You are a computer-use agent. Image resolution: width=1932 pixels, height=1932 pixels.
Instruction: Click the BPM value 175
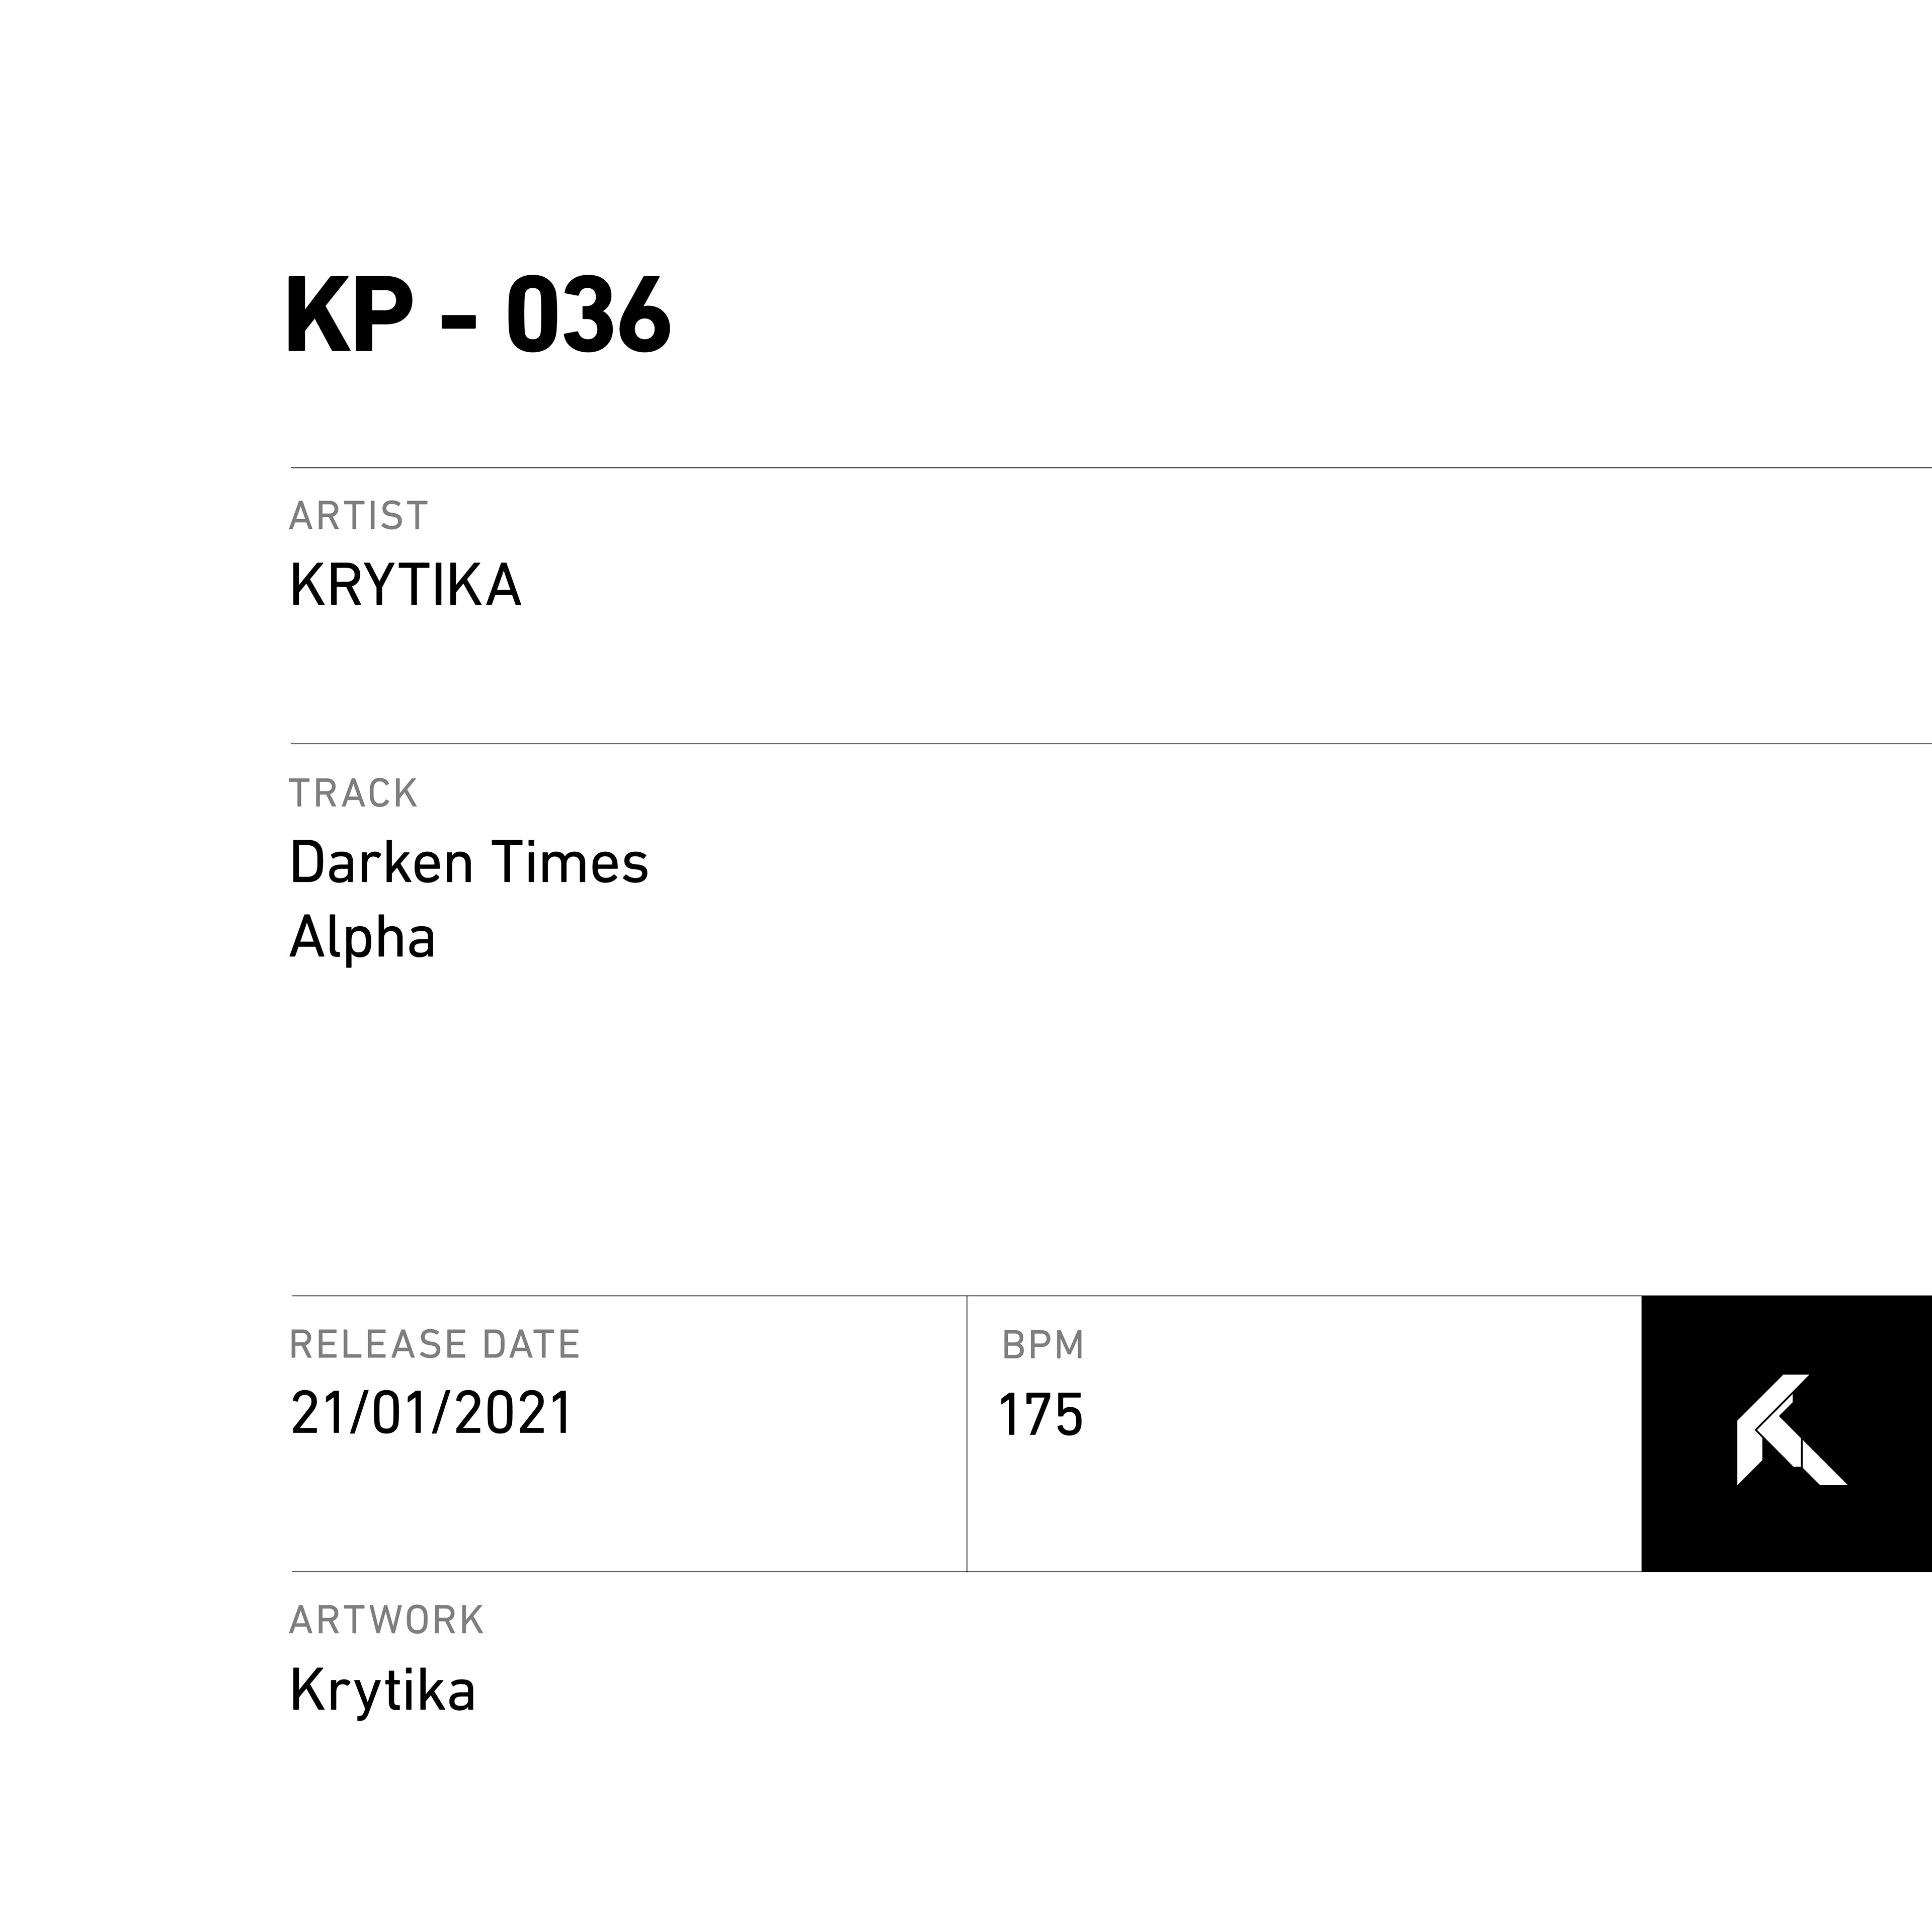click(x=1041, y=1416)
